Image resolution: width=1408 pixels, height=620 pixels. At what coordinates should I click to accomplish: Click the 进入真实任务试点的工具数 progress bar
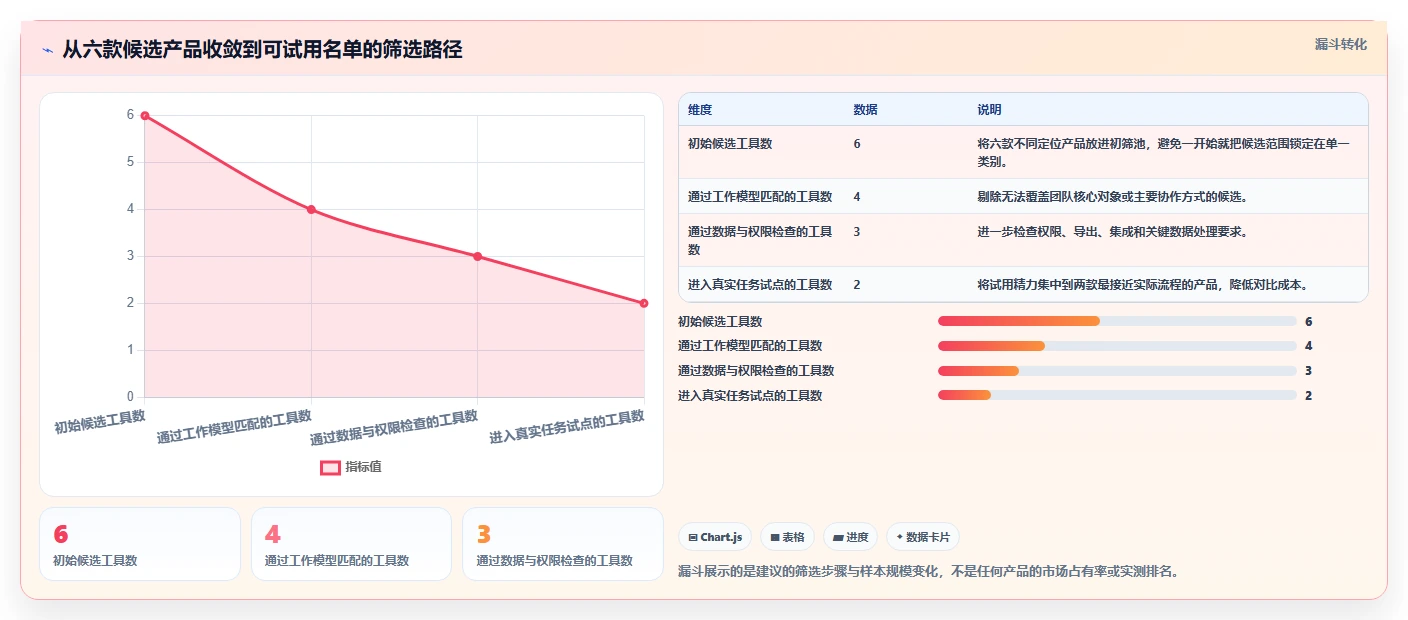point(1117,396)
